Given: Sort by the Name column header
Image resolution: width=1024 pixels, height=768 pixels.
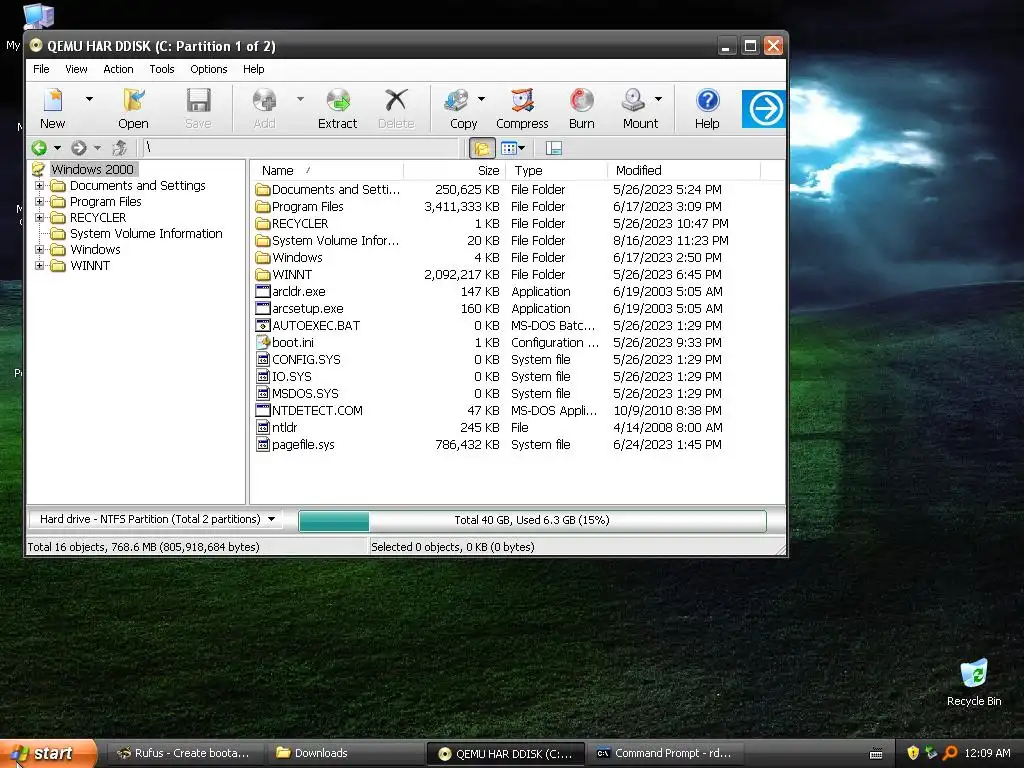Looking at the screenshot, I should (x=328, y=170).
